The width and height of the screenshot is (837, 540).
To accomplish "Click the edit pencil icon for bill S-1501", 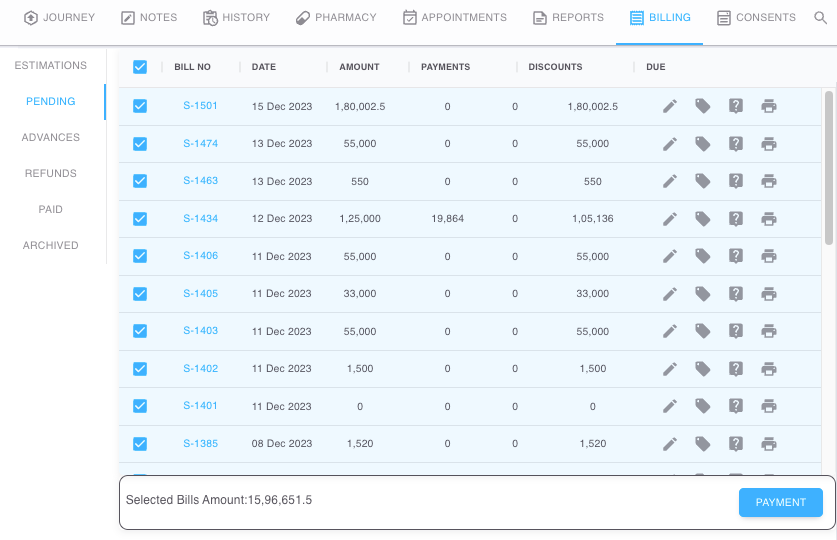I will [670, 106].
